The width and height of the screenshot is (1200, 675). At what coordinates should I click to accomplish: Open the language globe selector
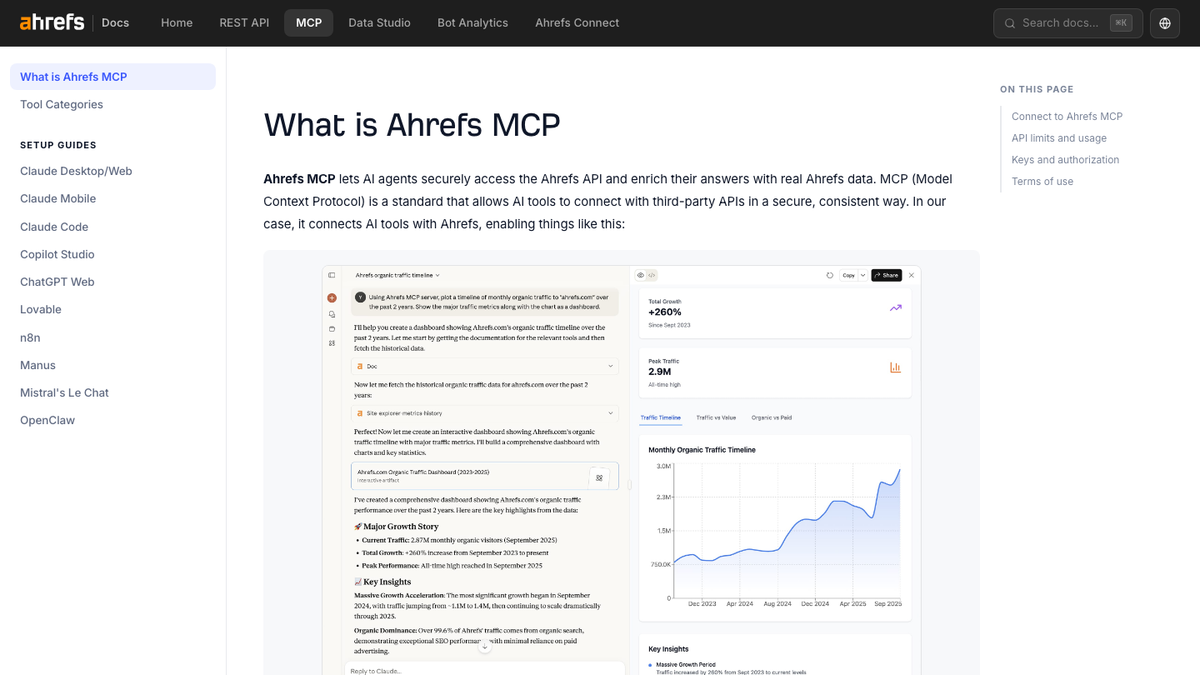click(x=1165, y=23)
